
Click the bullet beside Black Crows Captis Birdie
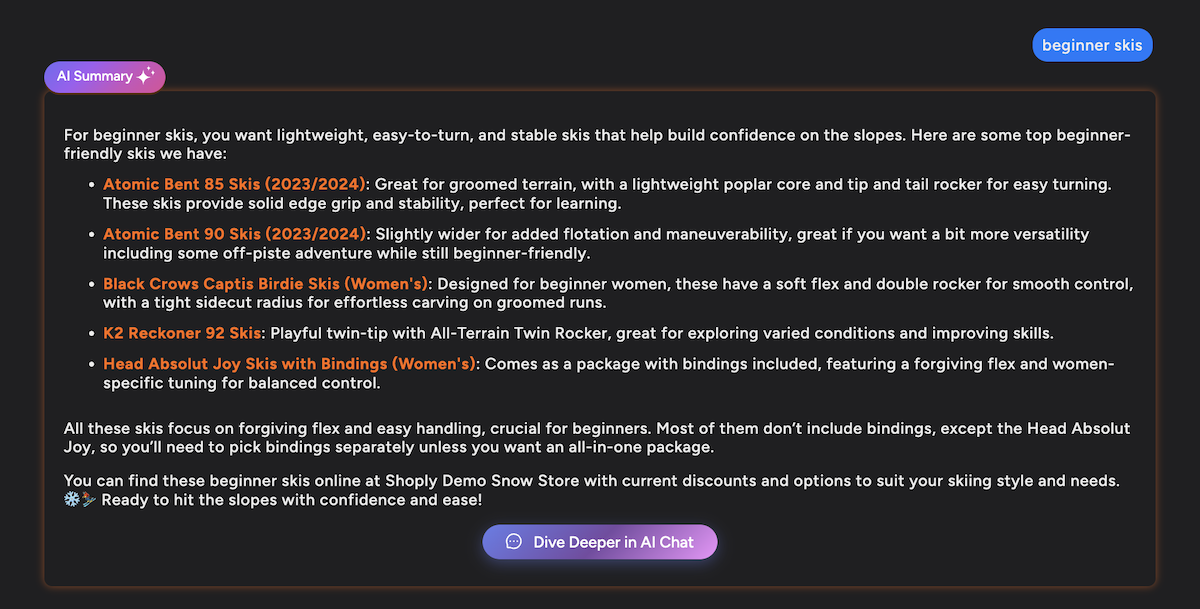tap(92, 283)
